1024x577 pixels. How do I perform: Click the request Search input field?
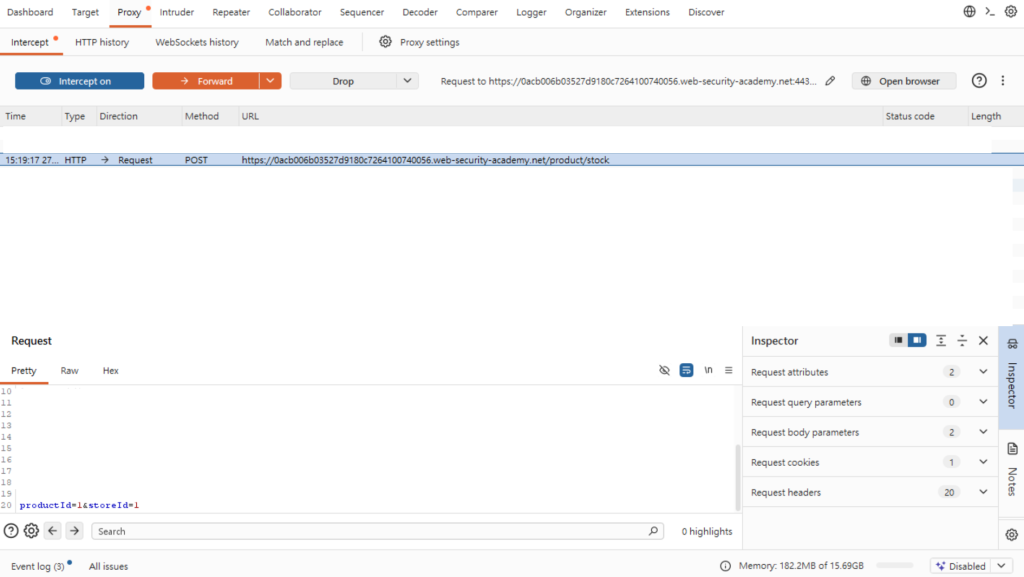pyautogui.click(x=369, y=531)
